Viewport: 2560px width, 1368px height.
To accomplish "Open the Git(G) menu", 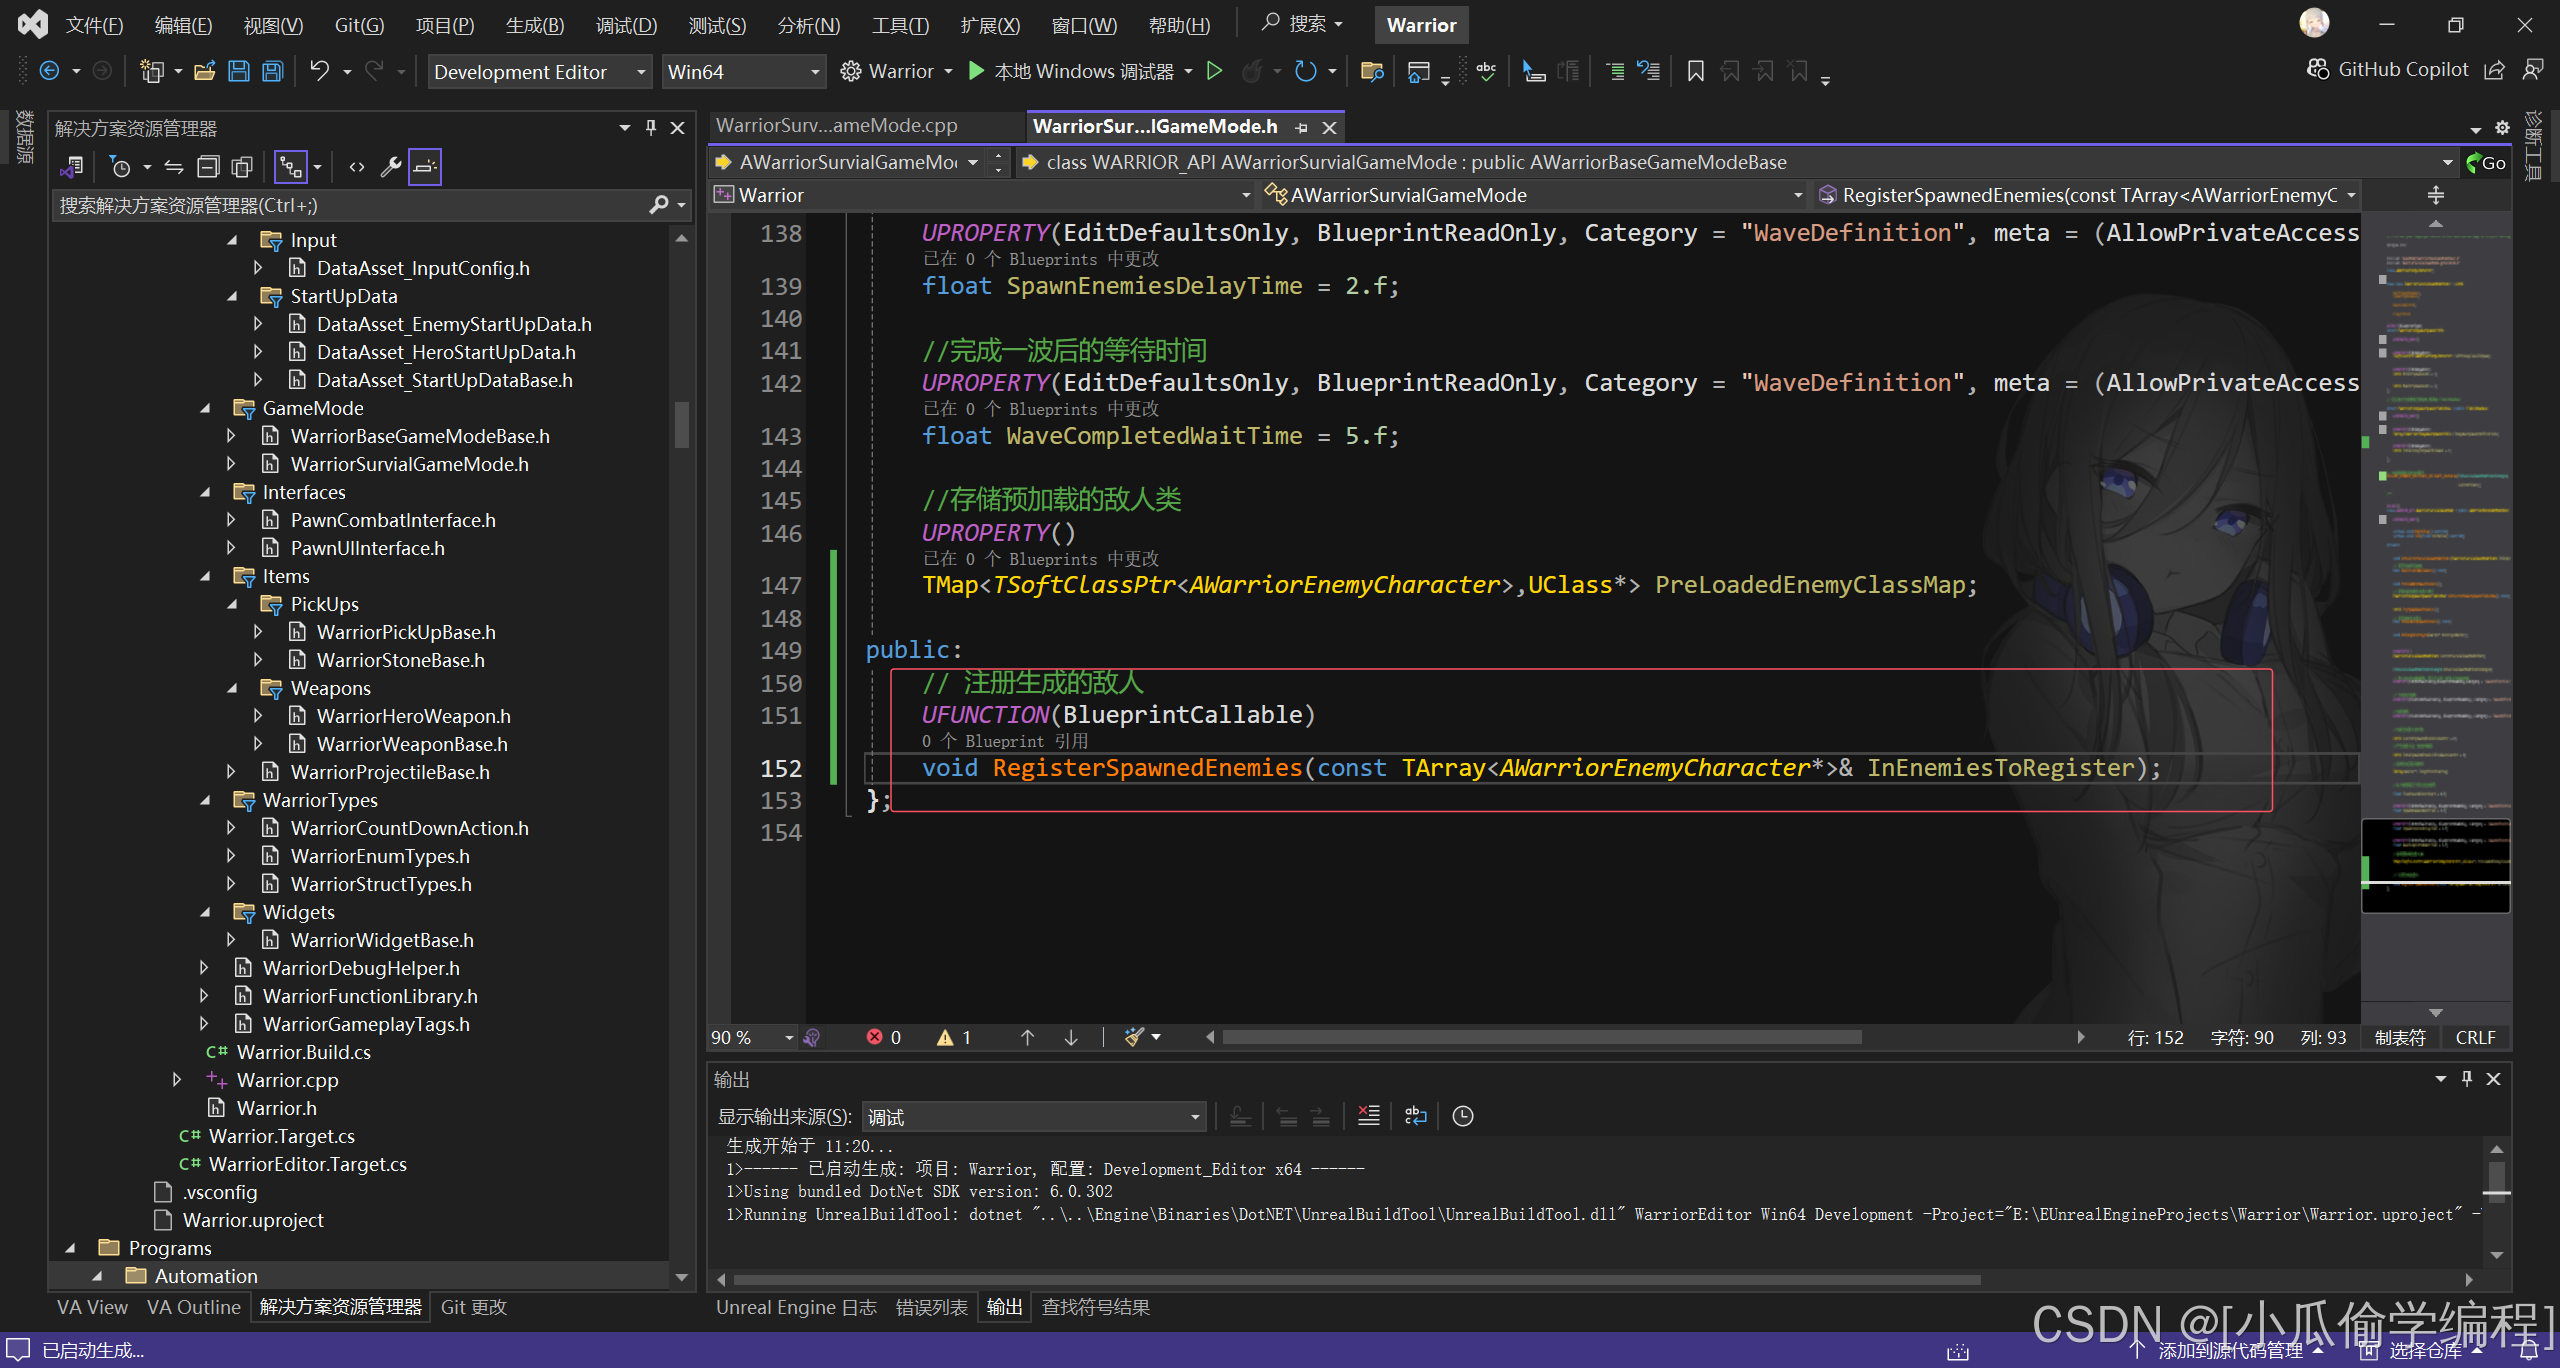I will coord(359,25).
